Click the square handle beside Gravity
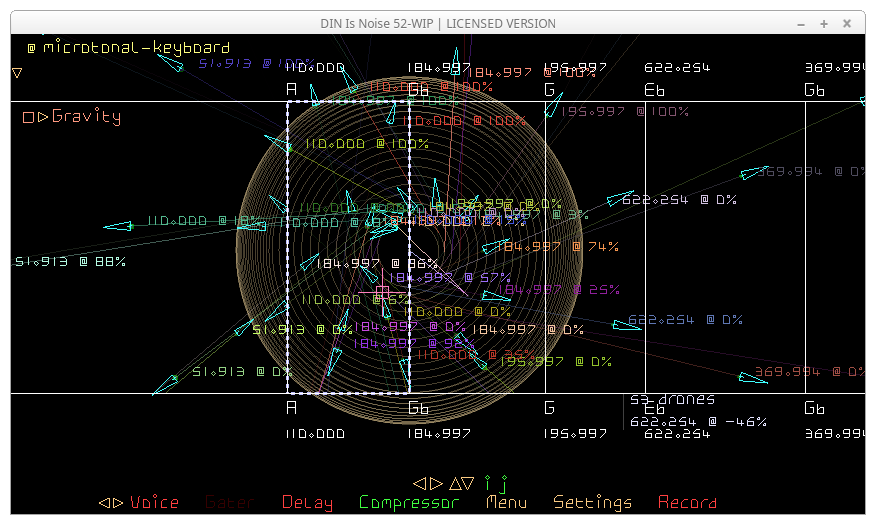 click(28, 117)
